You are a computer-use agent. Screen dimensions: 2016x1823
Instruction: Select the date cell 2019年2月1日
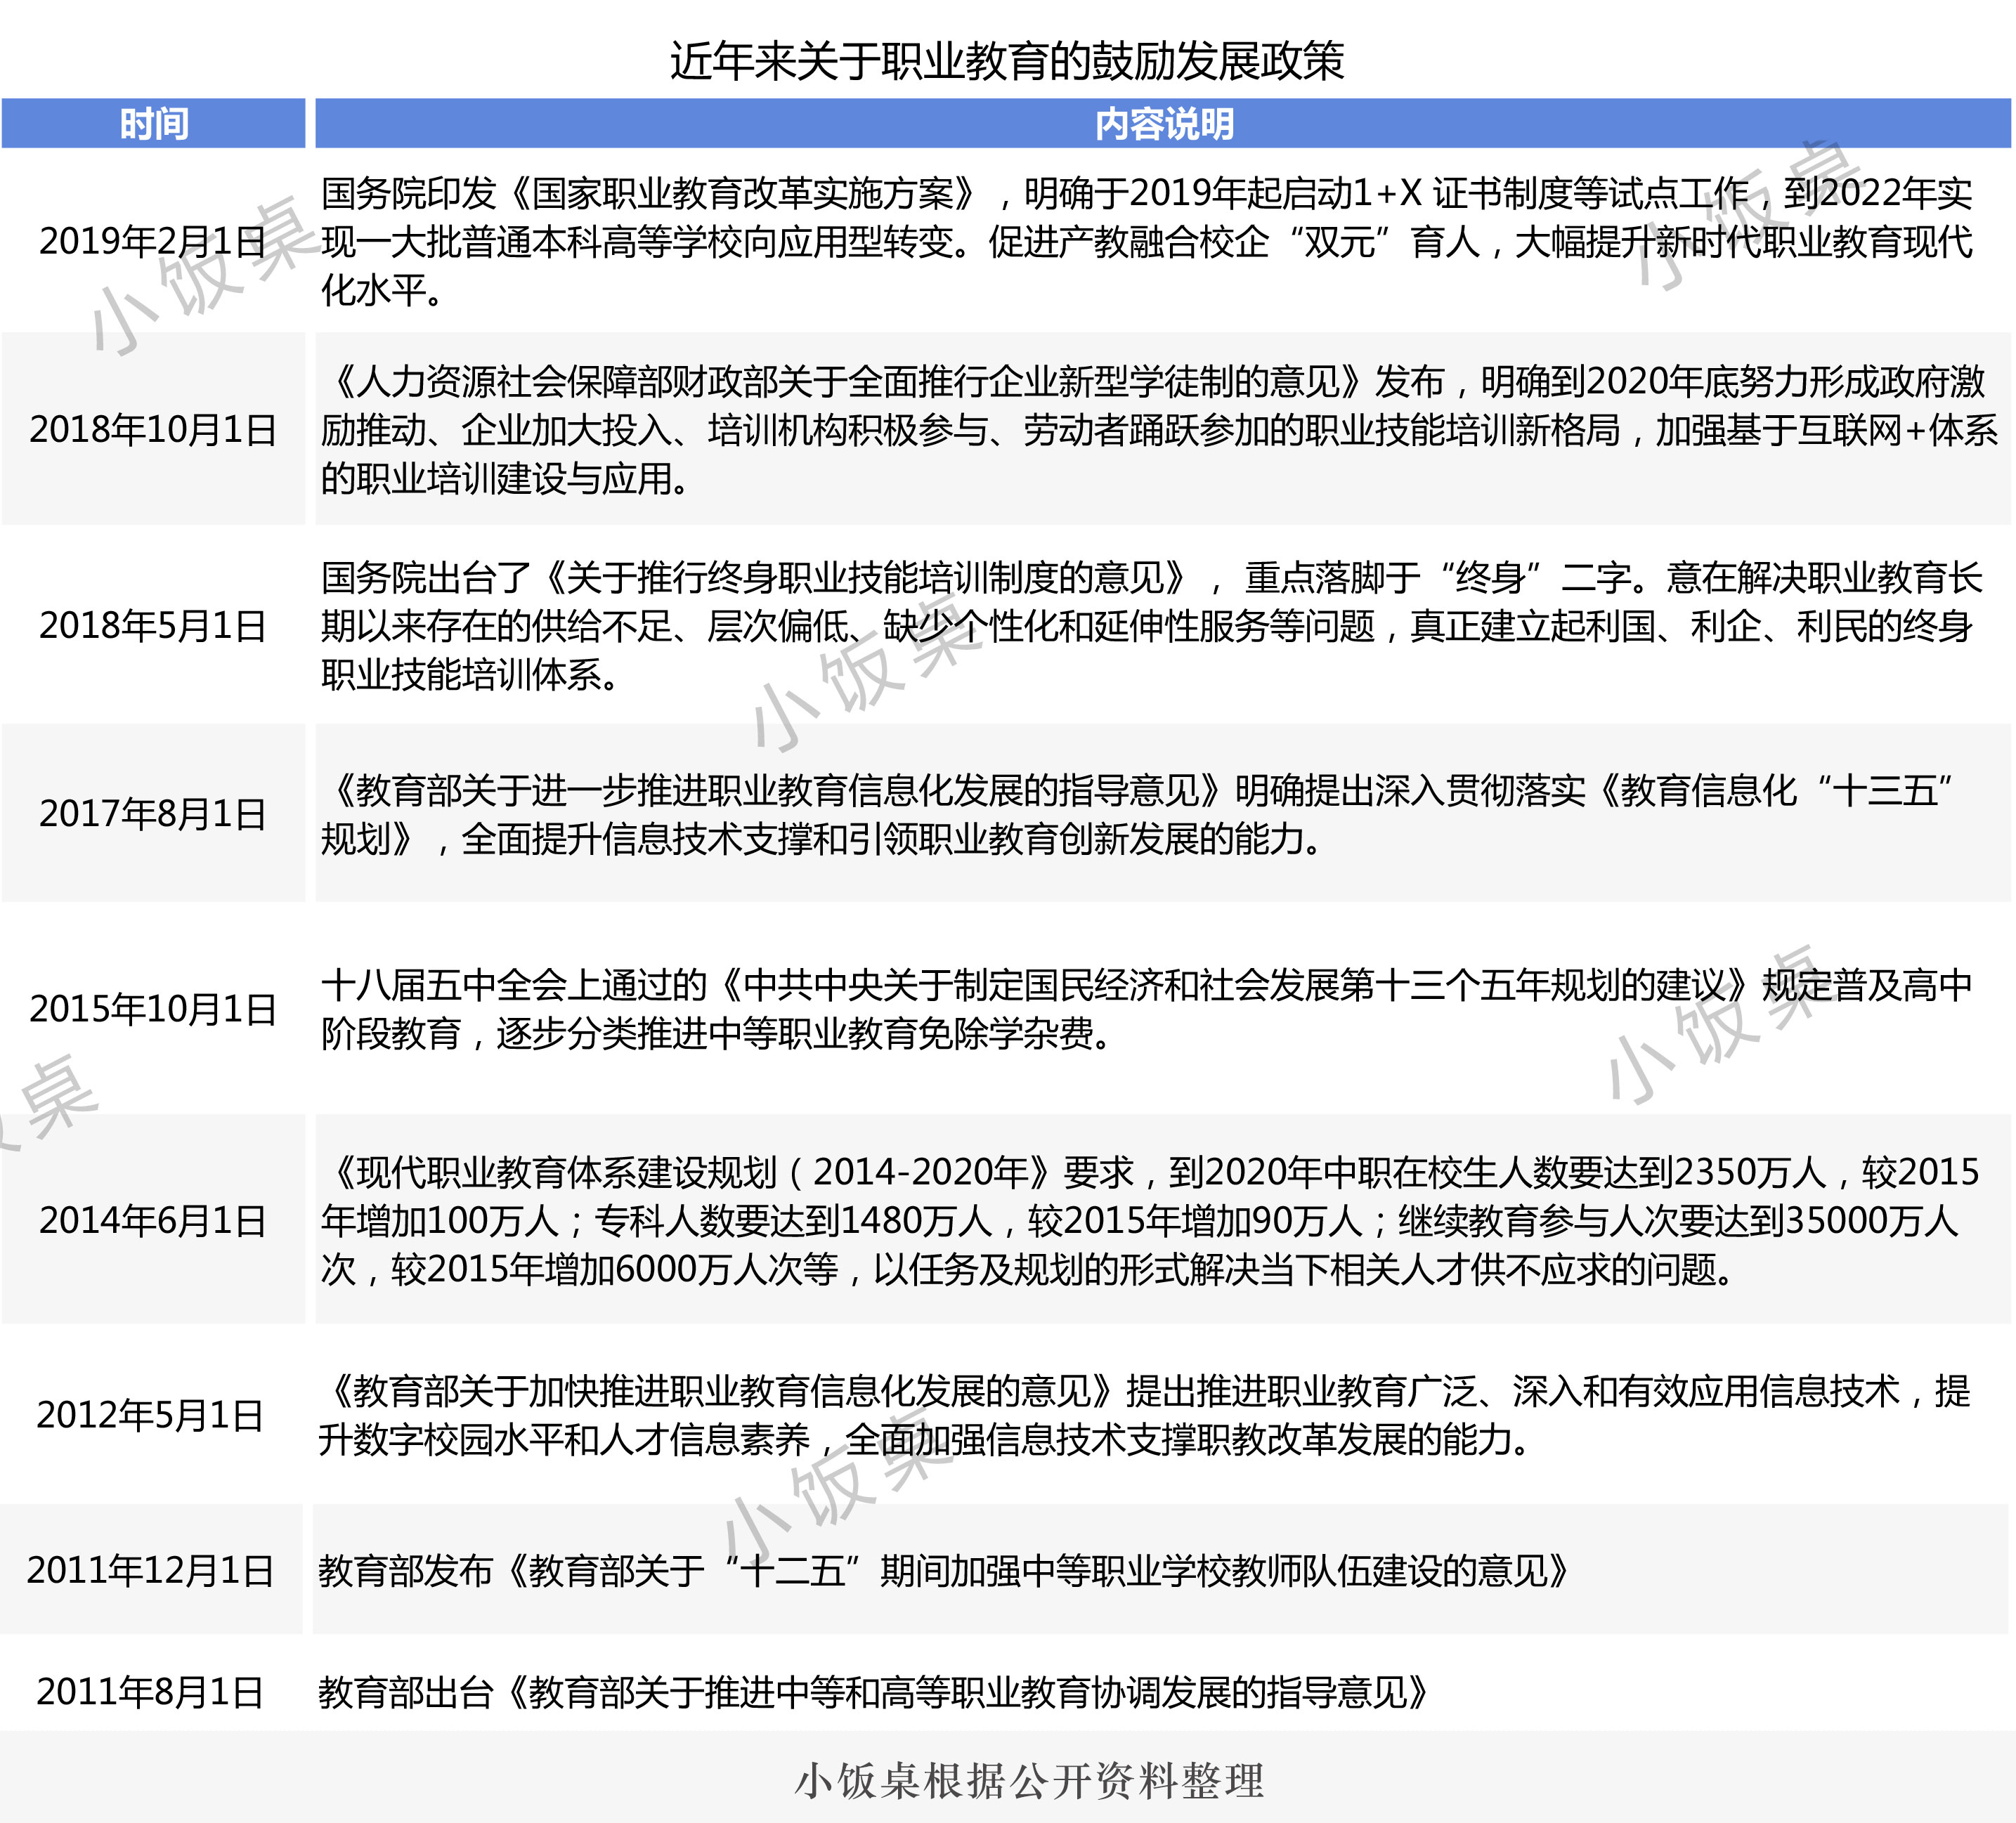[153, 241]
